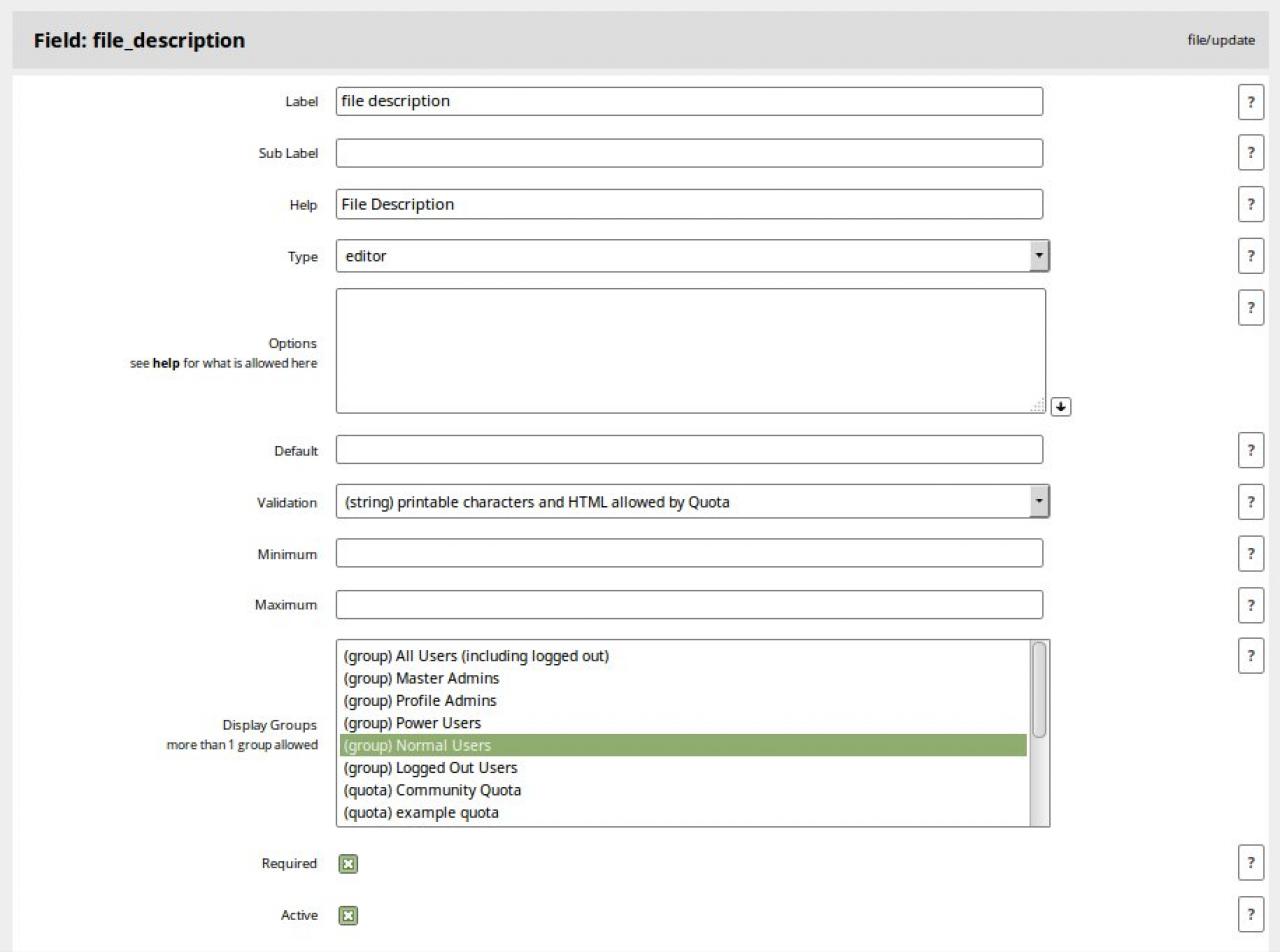Expand Options textarea with down arrow icon
1280x952 pixels.
[1061, 407]
